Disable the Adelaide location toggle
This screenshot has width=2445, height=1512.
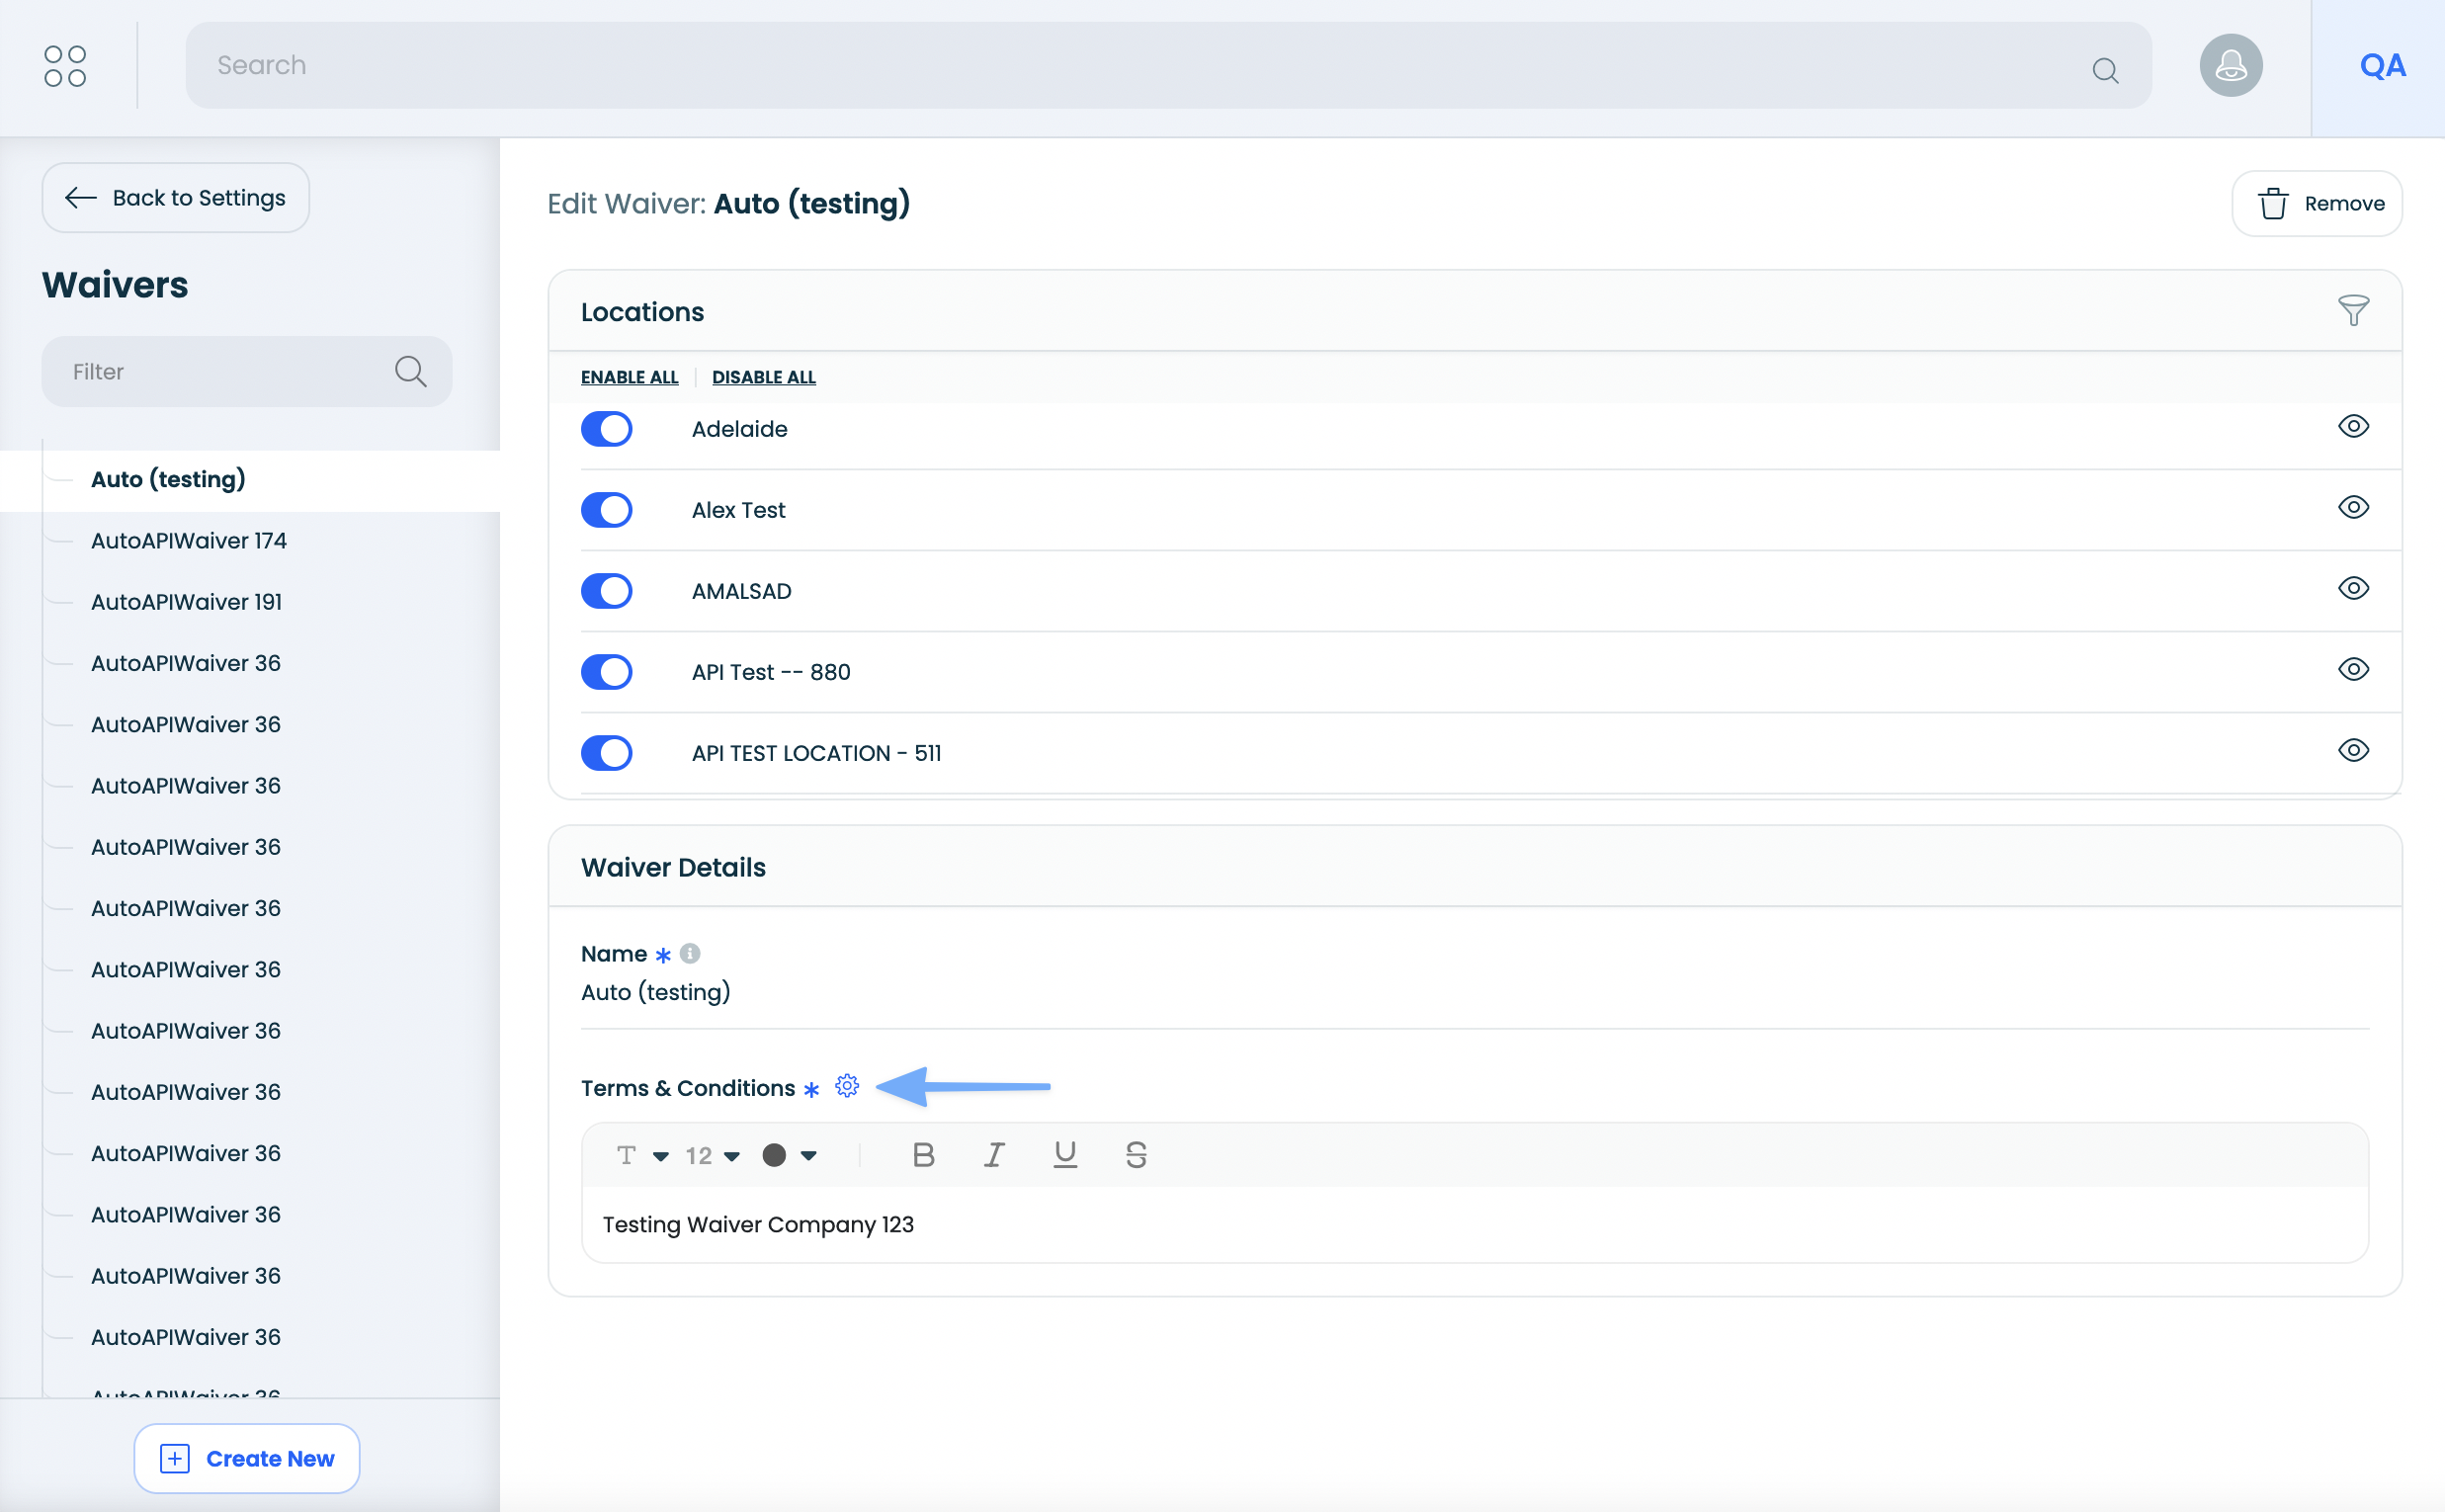click(607, 429)
